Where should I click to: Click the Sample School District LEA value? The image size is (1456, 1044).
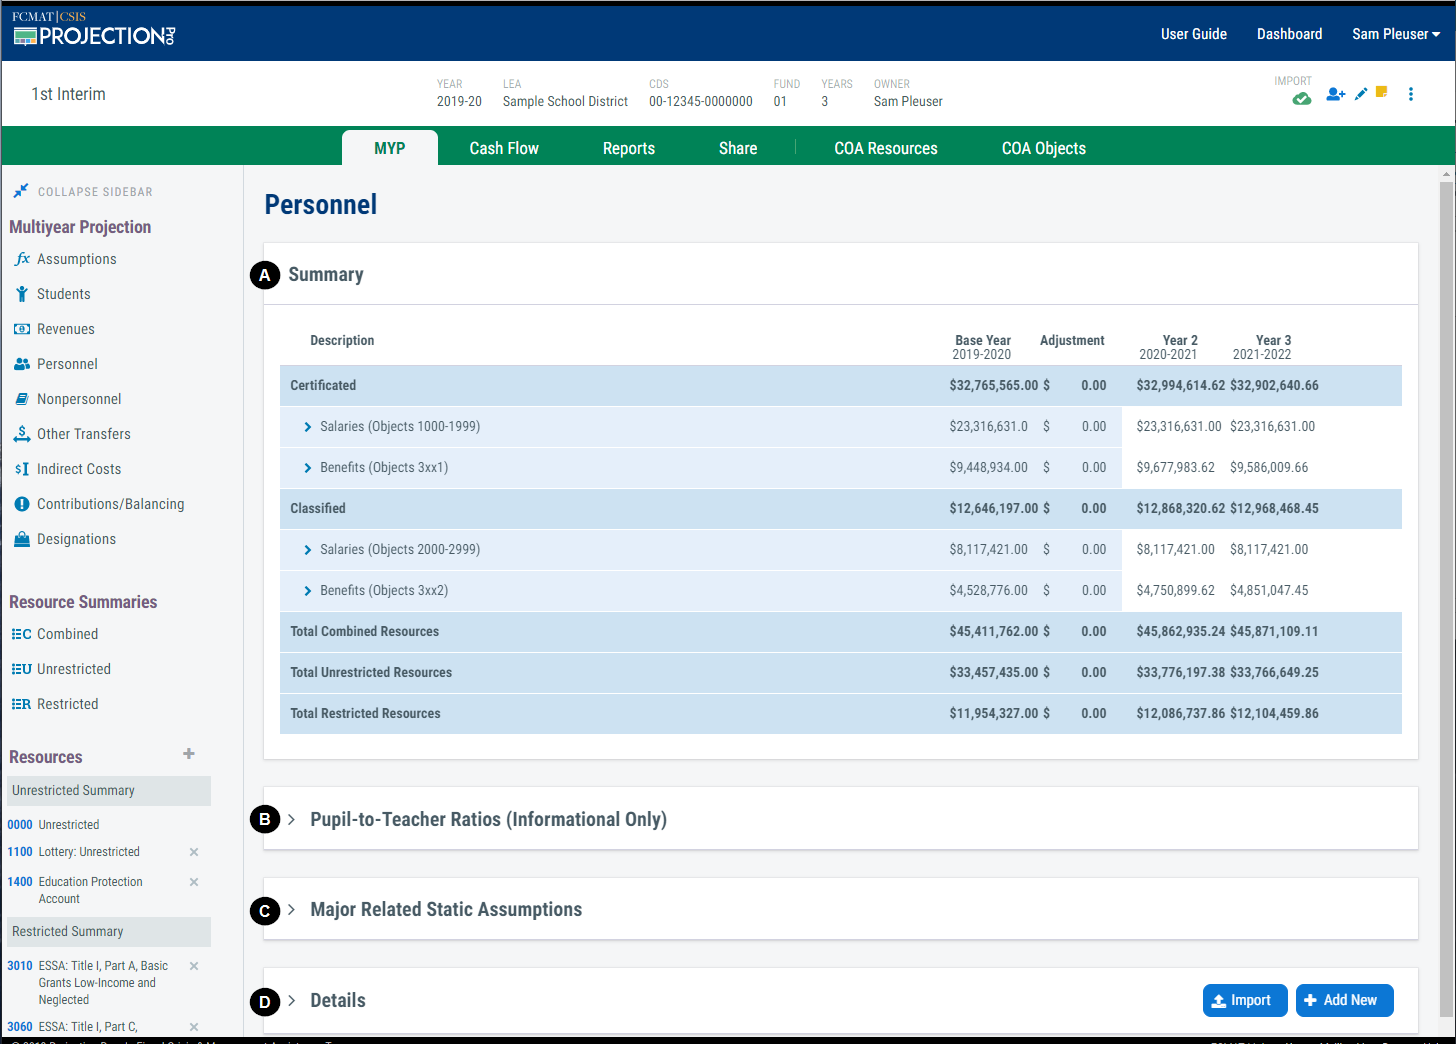565,102
